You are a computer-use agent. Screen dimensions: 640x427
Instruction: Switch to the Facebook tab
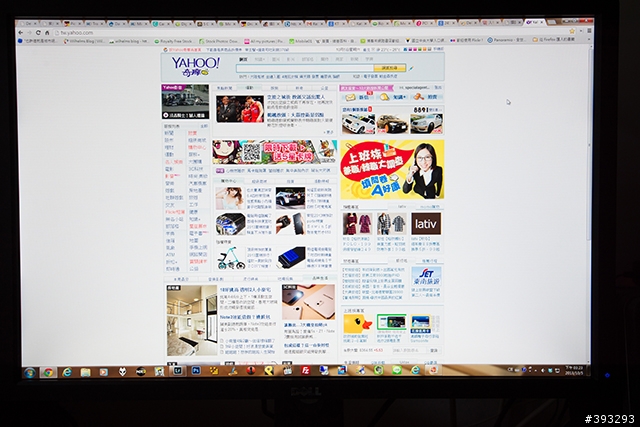tap(337, 24)
